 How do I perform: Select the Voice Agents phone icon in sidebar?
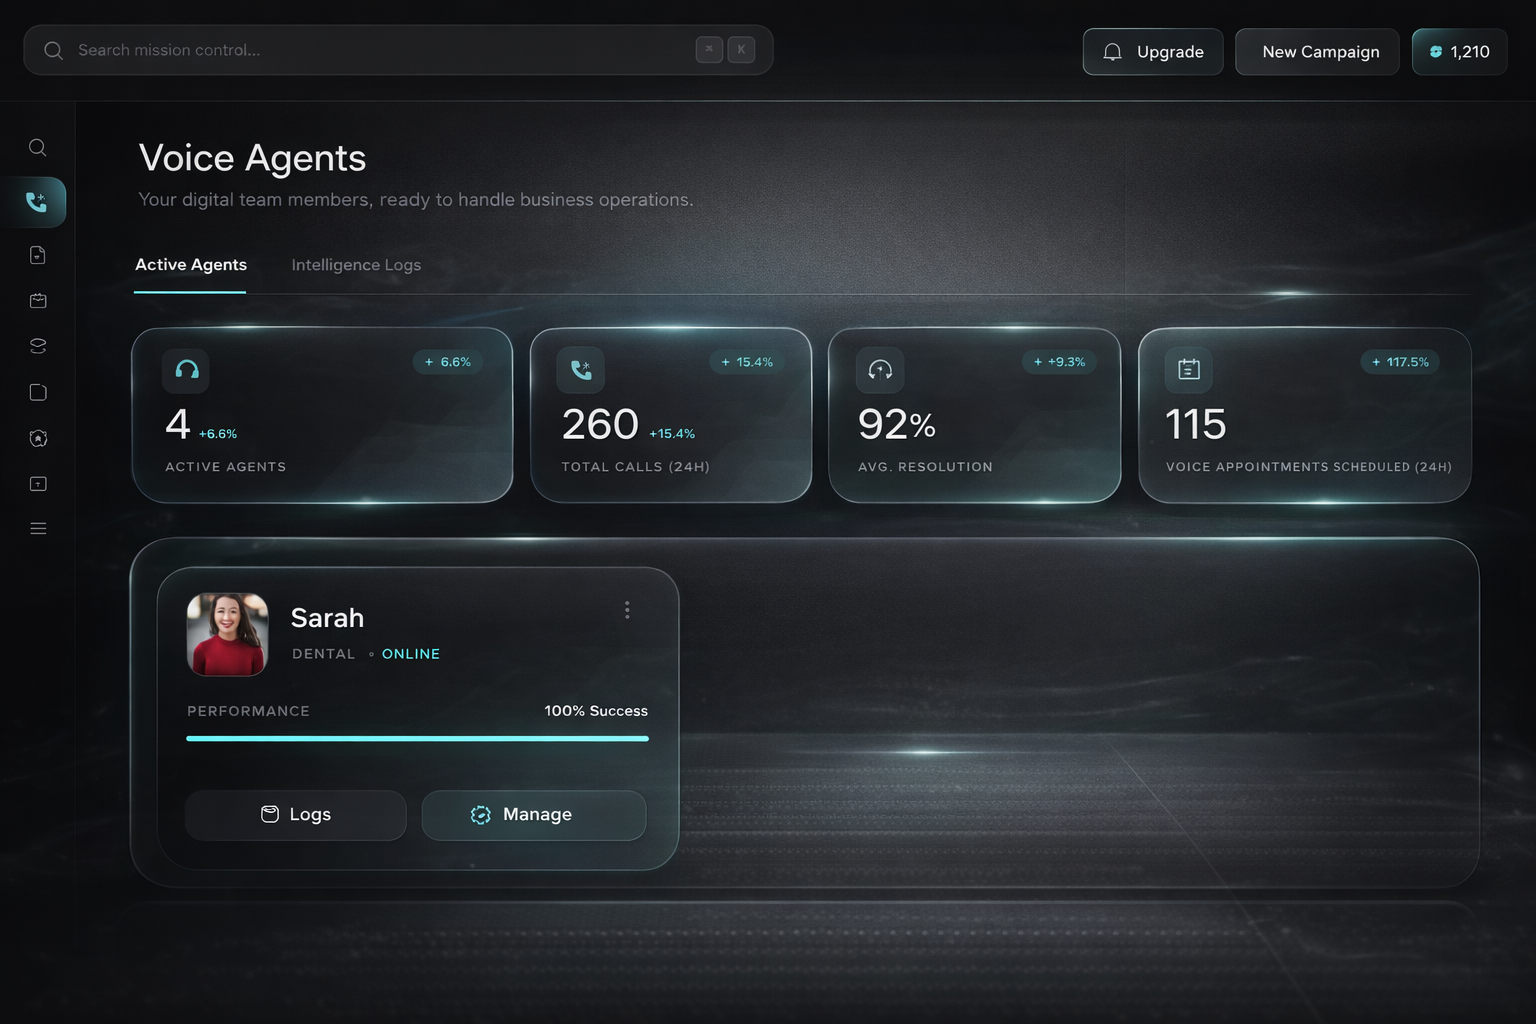[37, 201]
